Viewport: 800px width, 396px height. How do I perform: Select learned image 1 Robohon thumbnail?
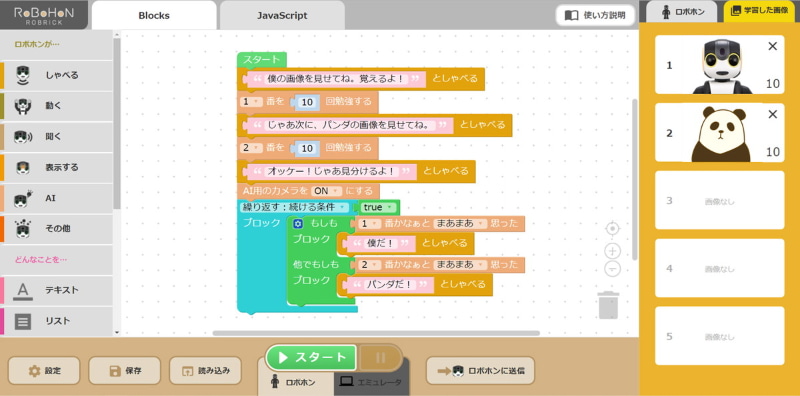tap(722, 65)
